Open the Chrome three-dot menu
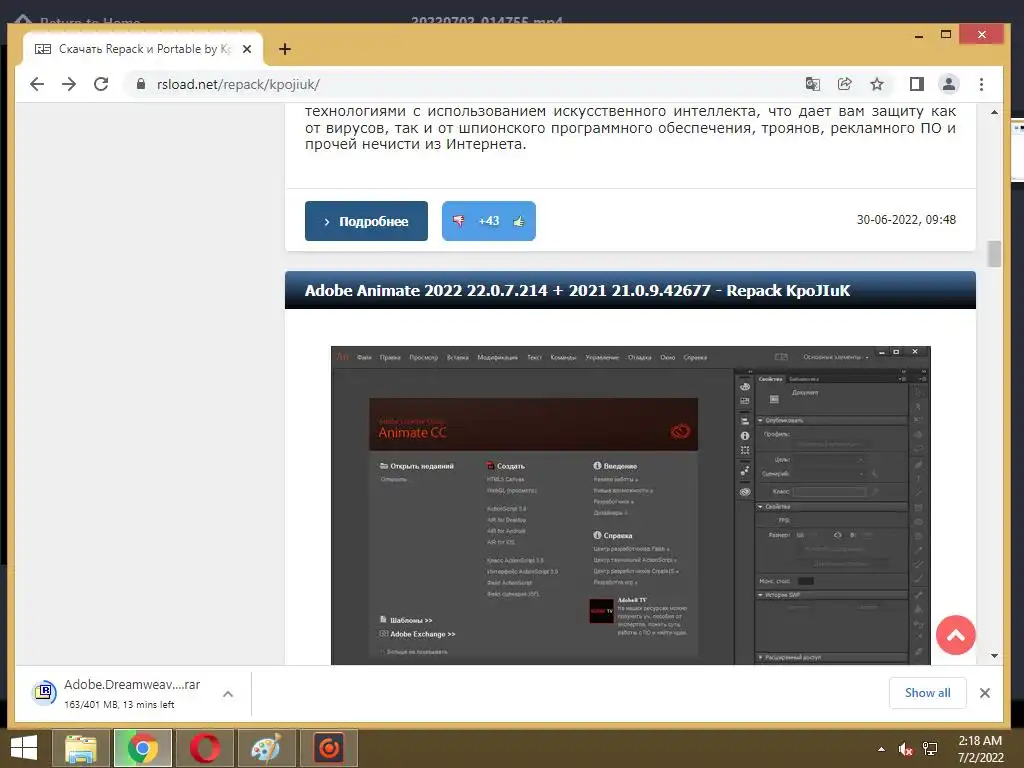Image resolution: width=1024 pixels, height=768 pixels. coord(981,84)
